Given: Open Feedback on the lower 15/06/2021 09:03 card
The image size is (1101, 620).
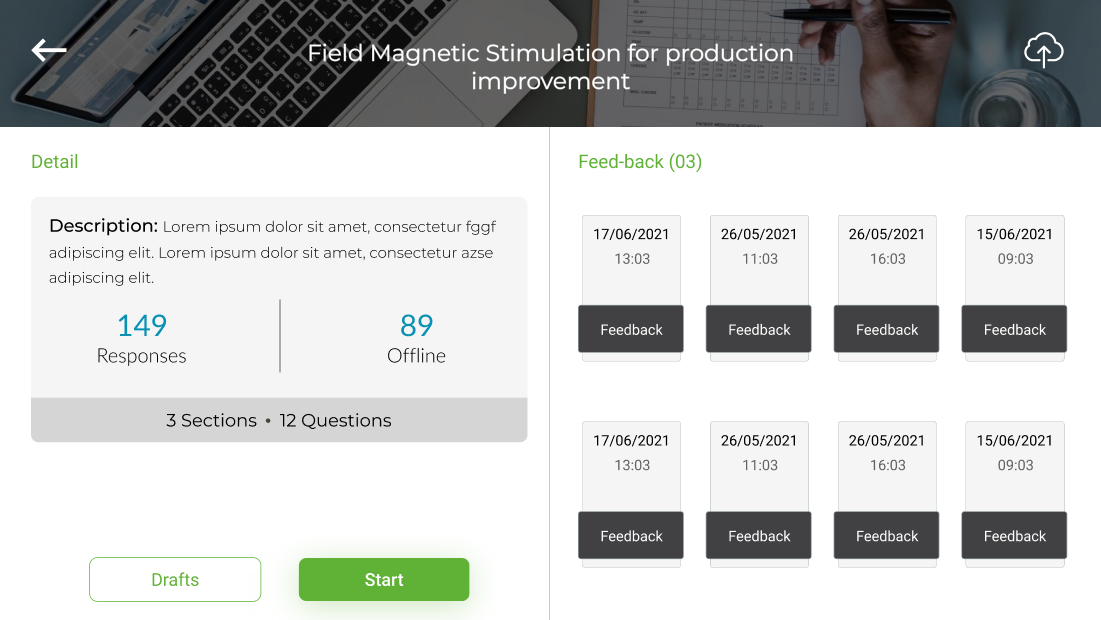Looking at the screenshot, I should pyautogui.click(x=1014, y=536).
